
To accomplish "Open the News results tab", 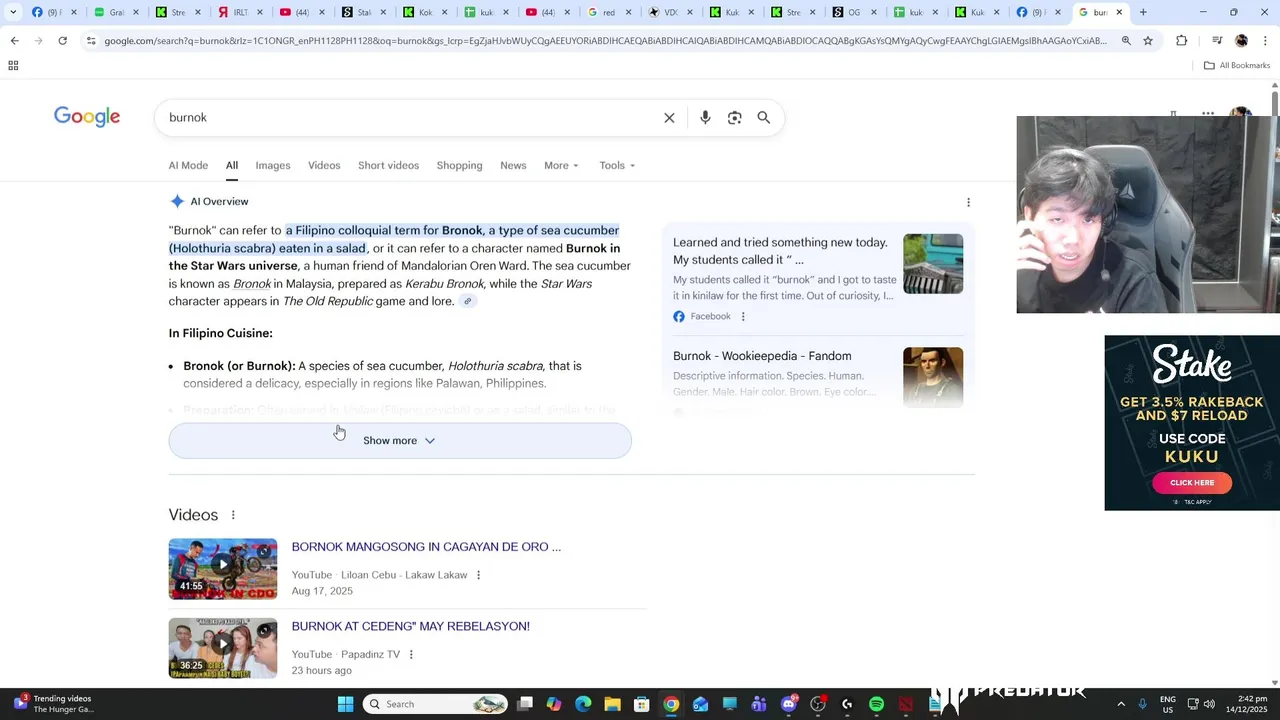I will click(x=513, y=165).
